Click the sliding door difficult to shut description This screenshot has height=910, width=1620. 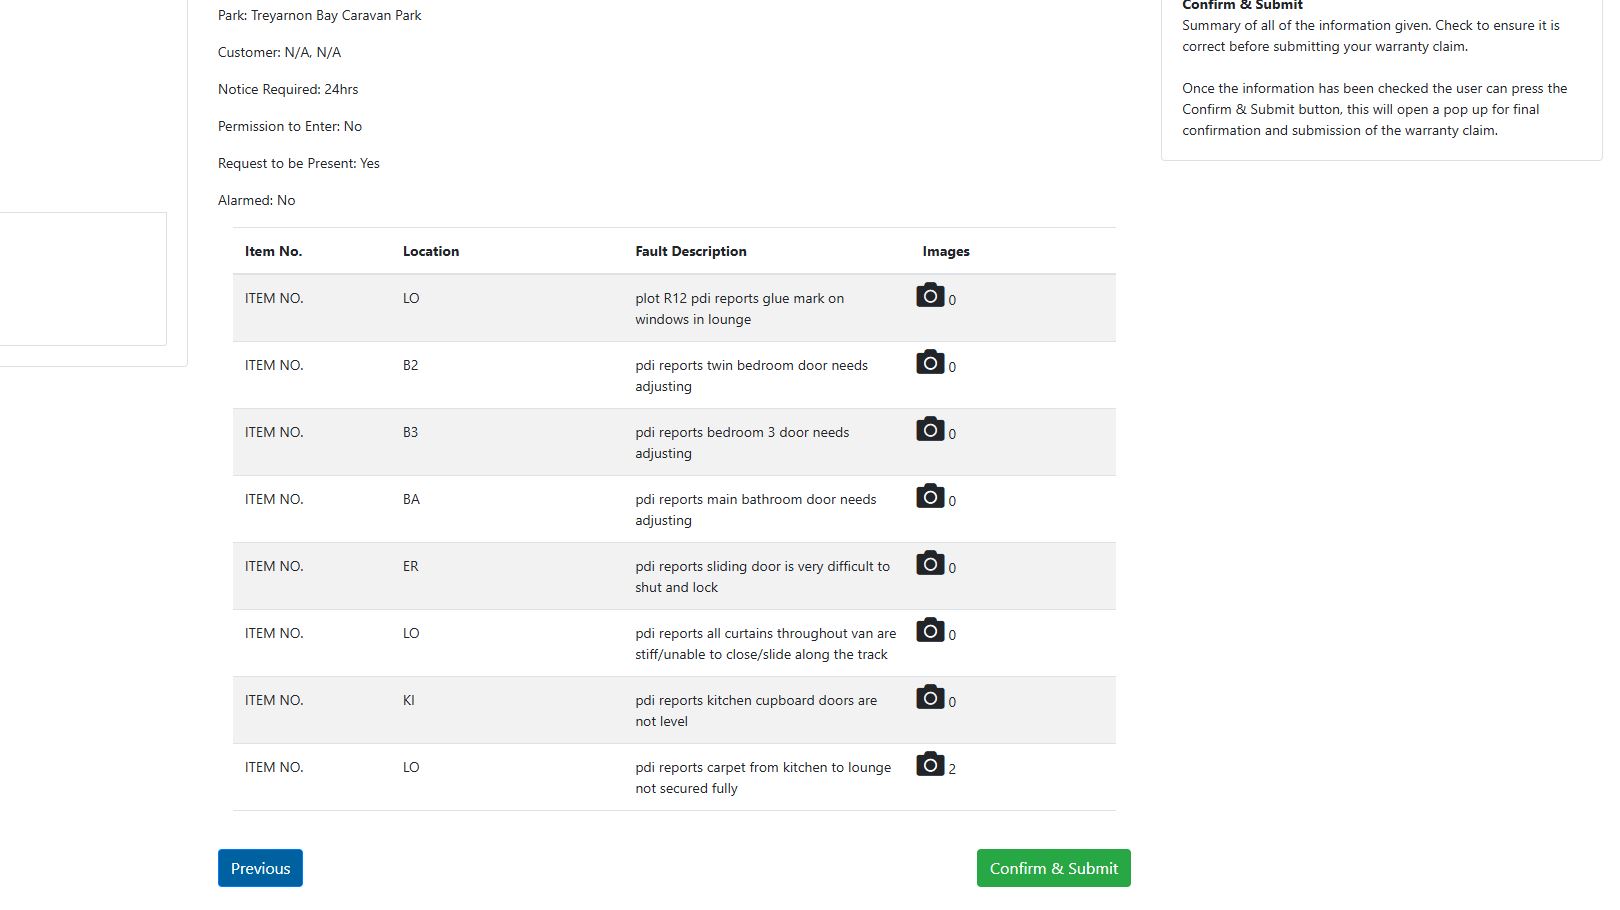coord(762,577)
